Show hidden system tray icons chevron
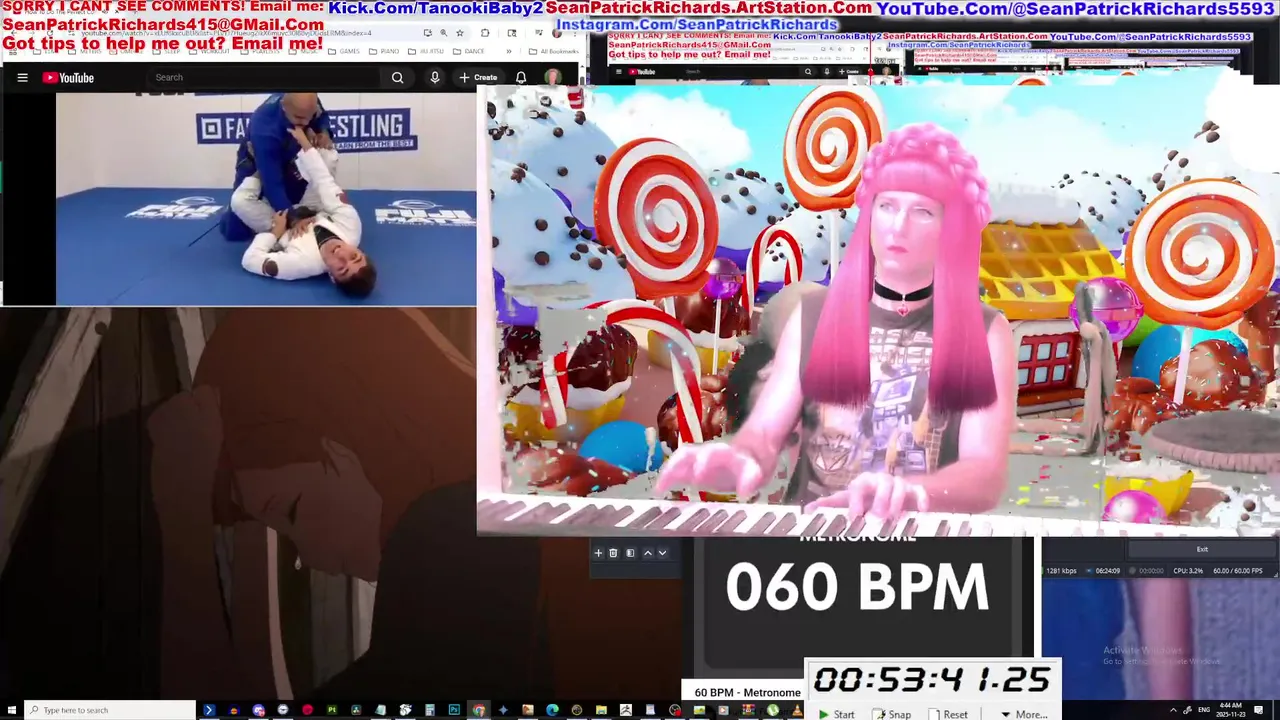This screenshot has height=720, width=1280. (x=1174, y=710)
